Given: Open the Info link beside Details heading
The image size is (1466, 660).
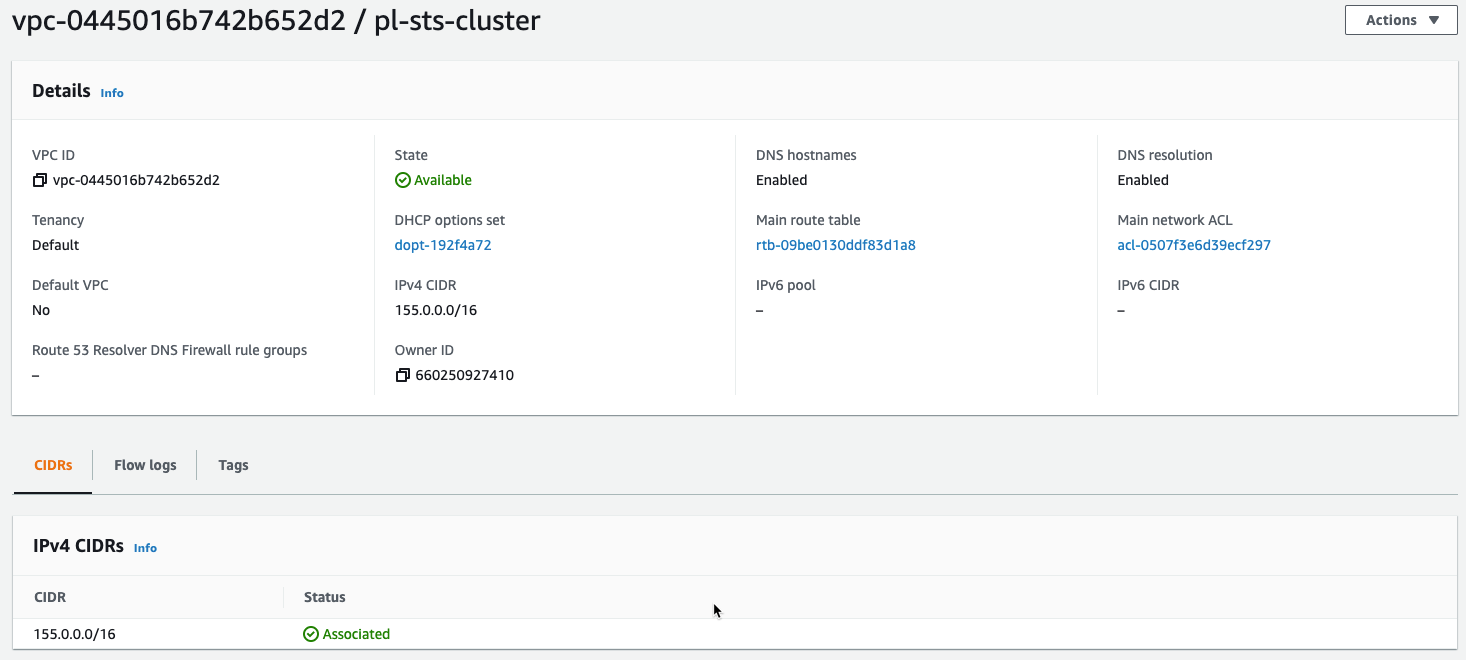Looking at the screenshot, I should [x=111, y=93].
